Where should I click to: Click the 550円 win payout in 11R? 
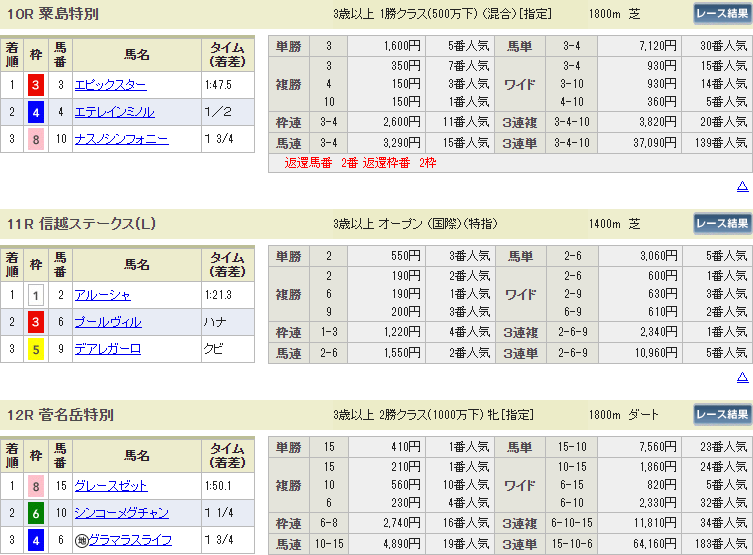pyautogui.click(x=406, y=256)
